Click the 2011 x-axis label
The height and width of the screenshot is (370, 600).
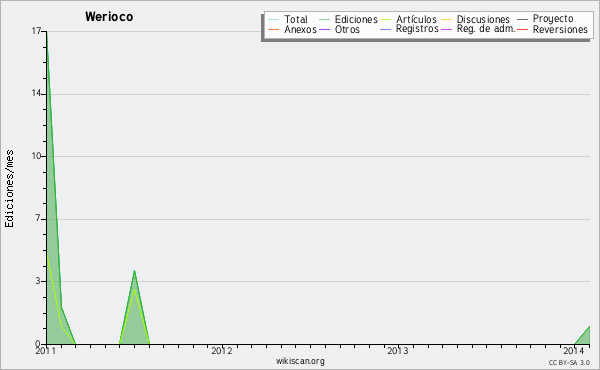46,350
